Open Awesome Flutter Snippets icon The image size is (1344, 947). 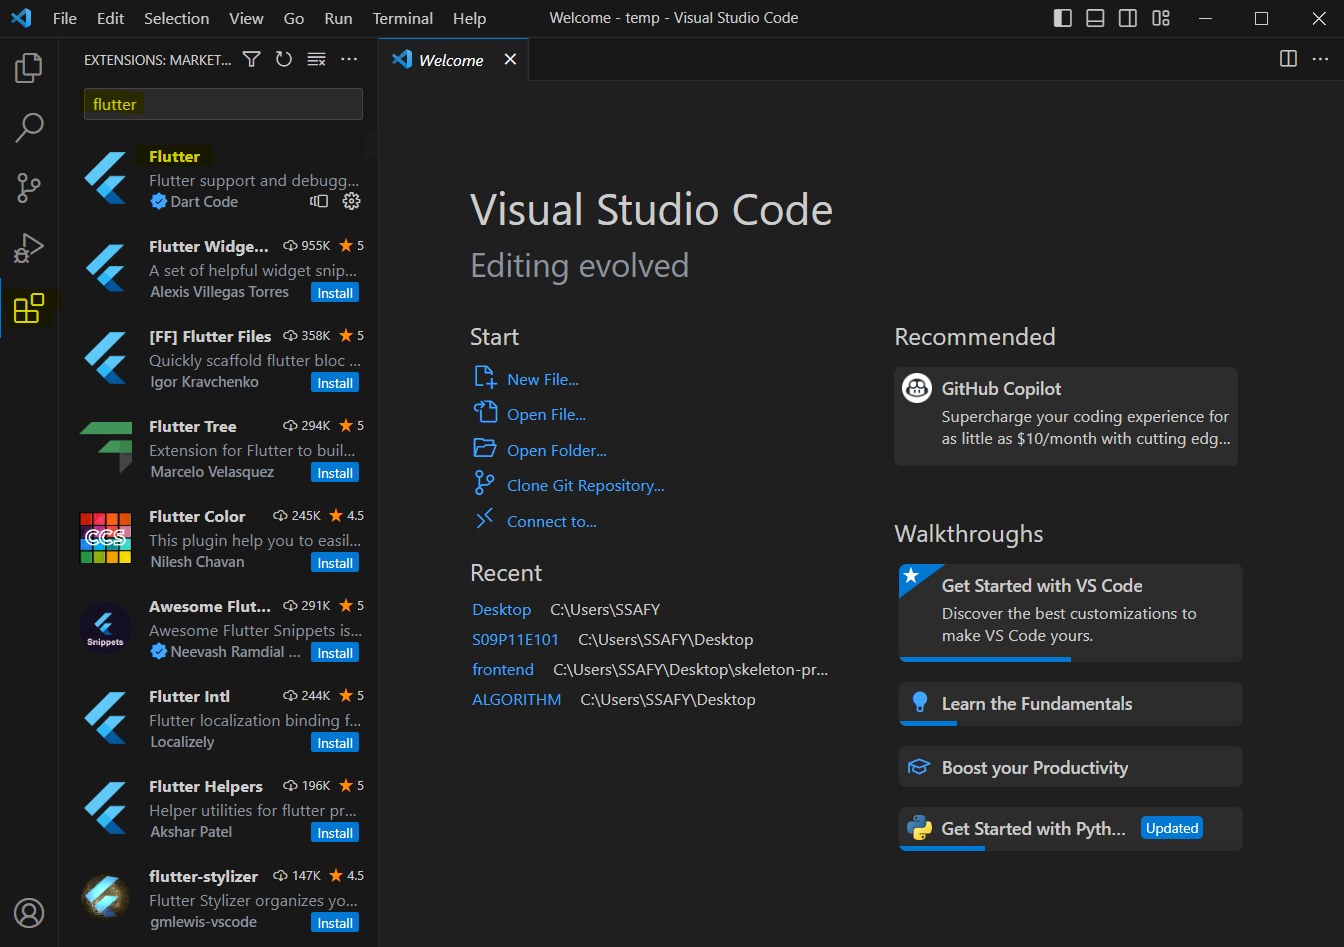(x=106, y=628)
